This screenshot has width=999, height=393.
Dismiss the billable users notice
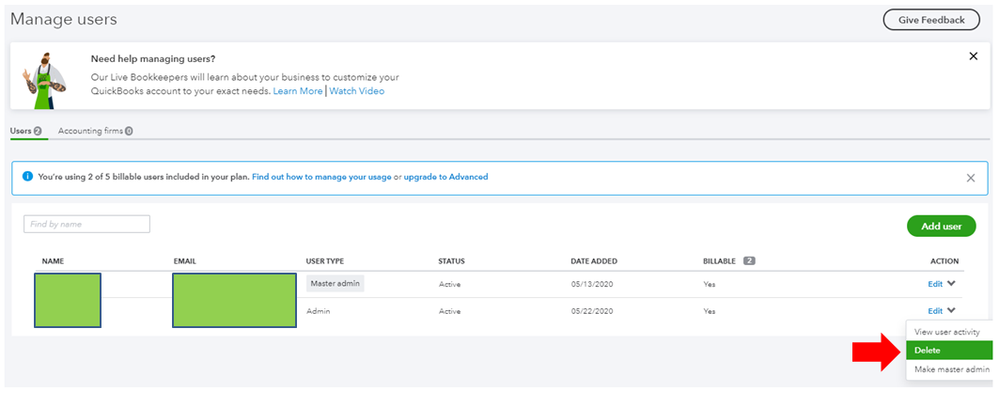970,178
